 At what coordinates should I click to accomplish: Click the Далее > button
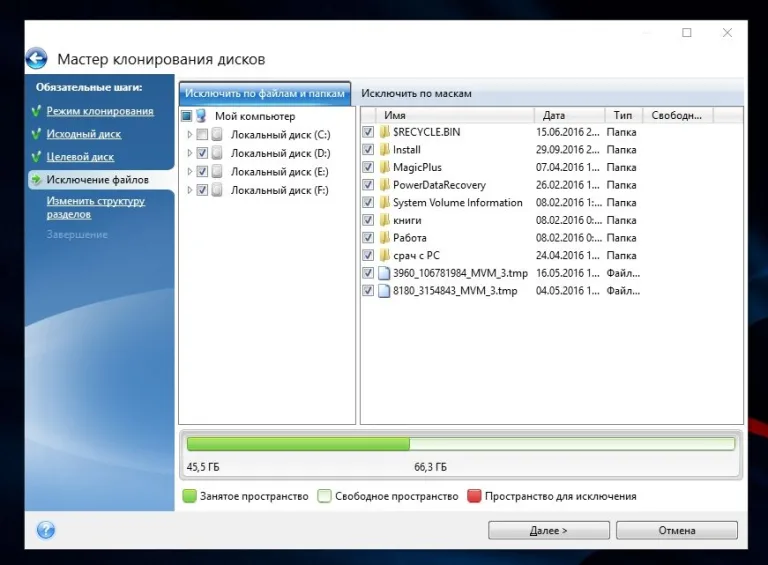tap(549, 530)
